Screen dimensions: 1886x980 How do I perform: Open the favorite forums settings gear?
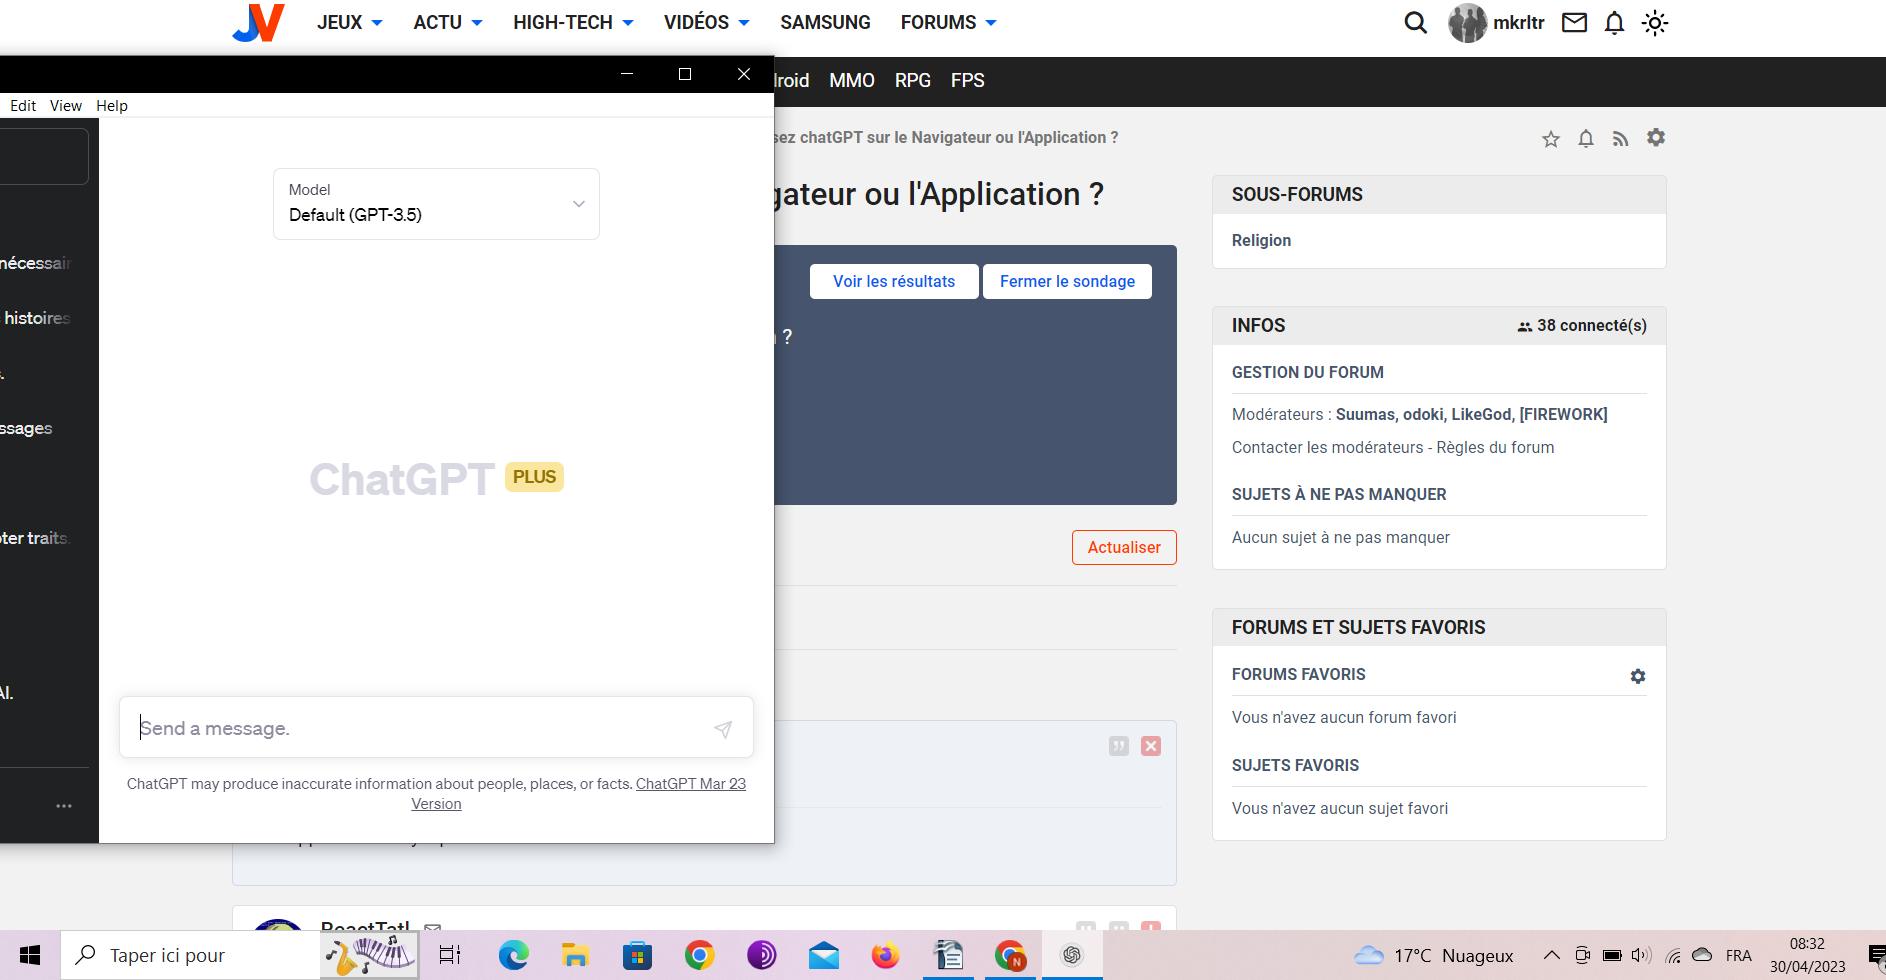tap(1638, 676)
